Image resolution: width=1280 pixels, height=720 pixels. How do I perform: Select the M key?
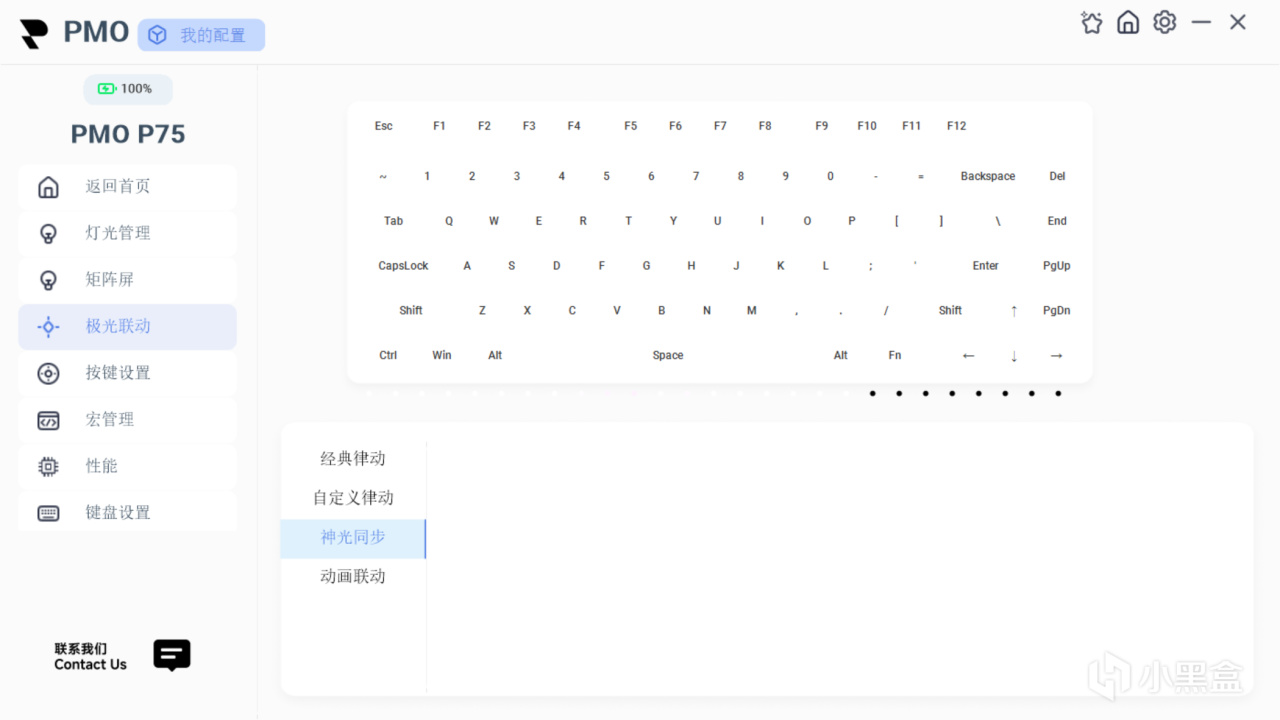[x=752, y=311]
